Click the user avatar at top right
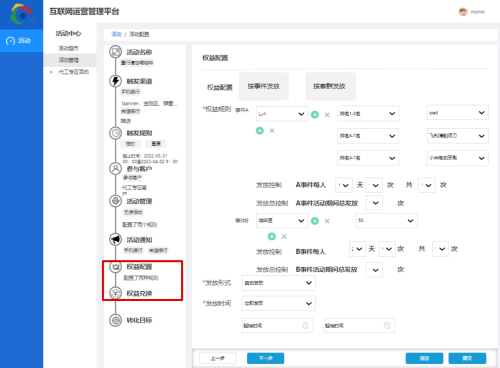This screenshot has height=368, width=500. 463,12
